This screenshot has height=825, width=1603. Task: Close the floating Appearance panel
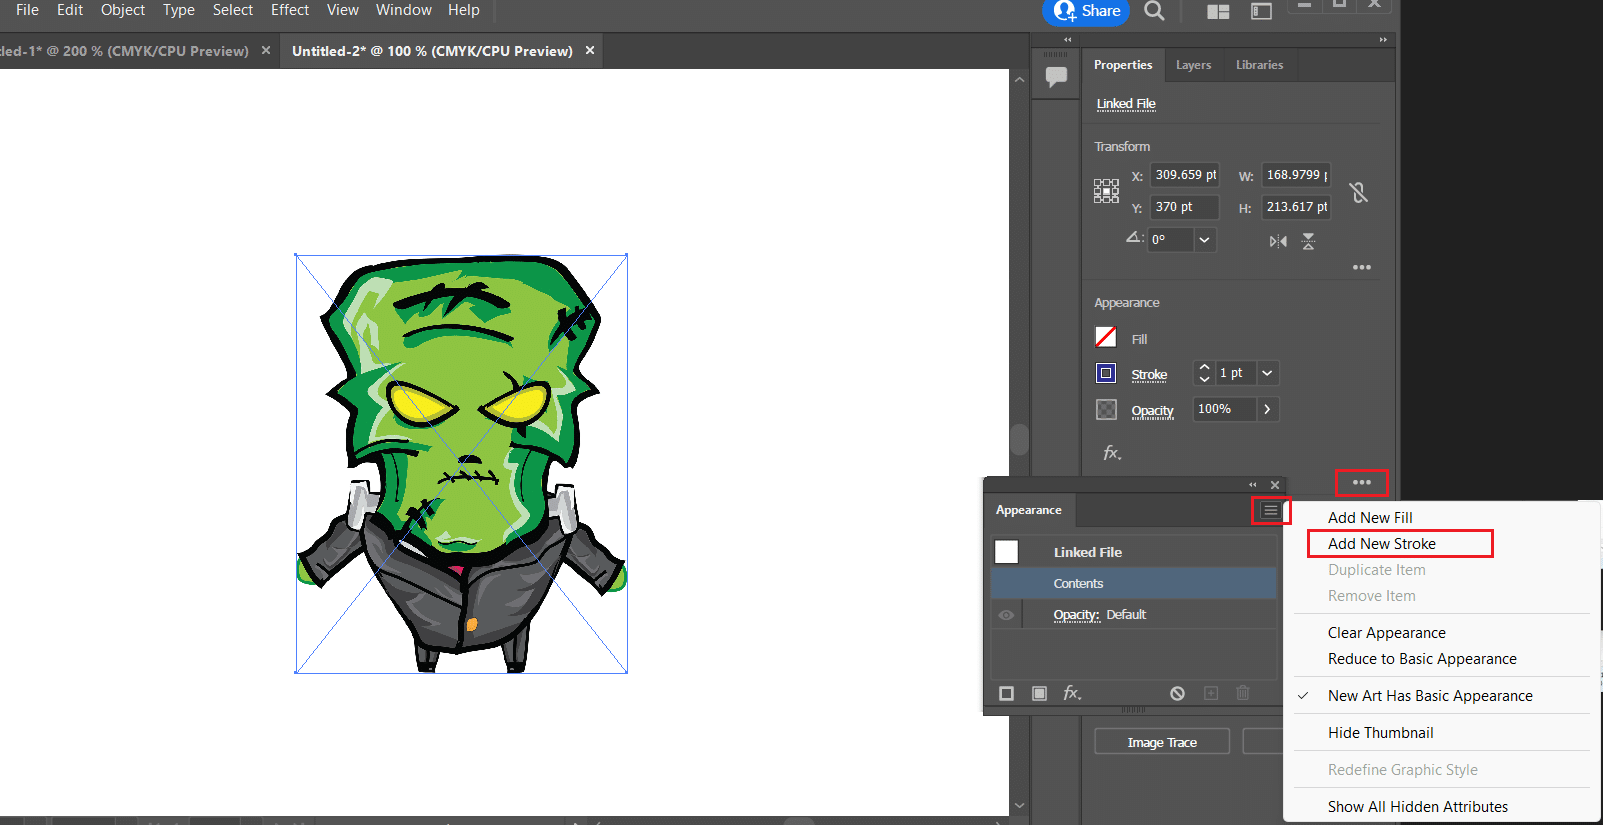[1275, 485]
